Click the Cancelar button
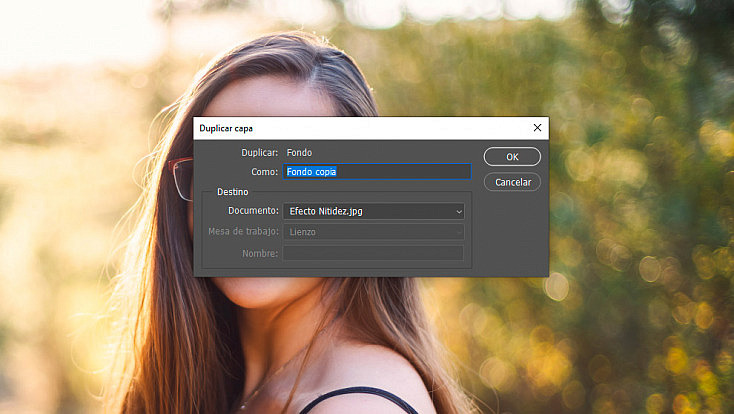Image resolution: width=734 pixels, height=414 pixels. (512, 182)
